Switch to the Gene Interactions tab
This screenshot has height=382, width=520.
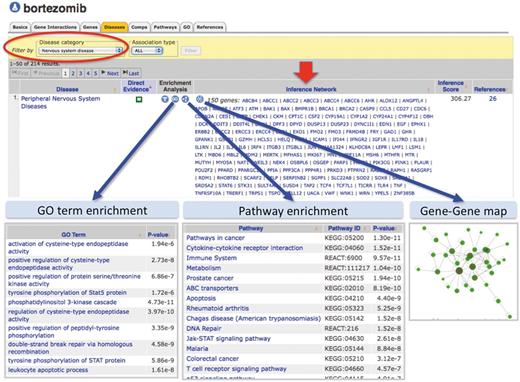[55, 27]
